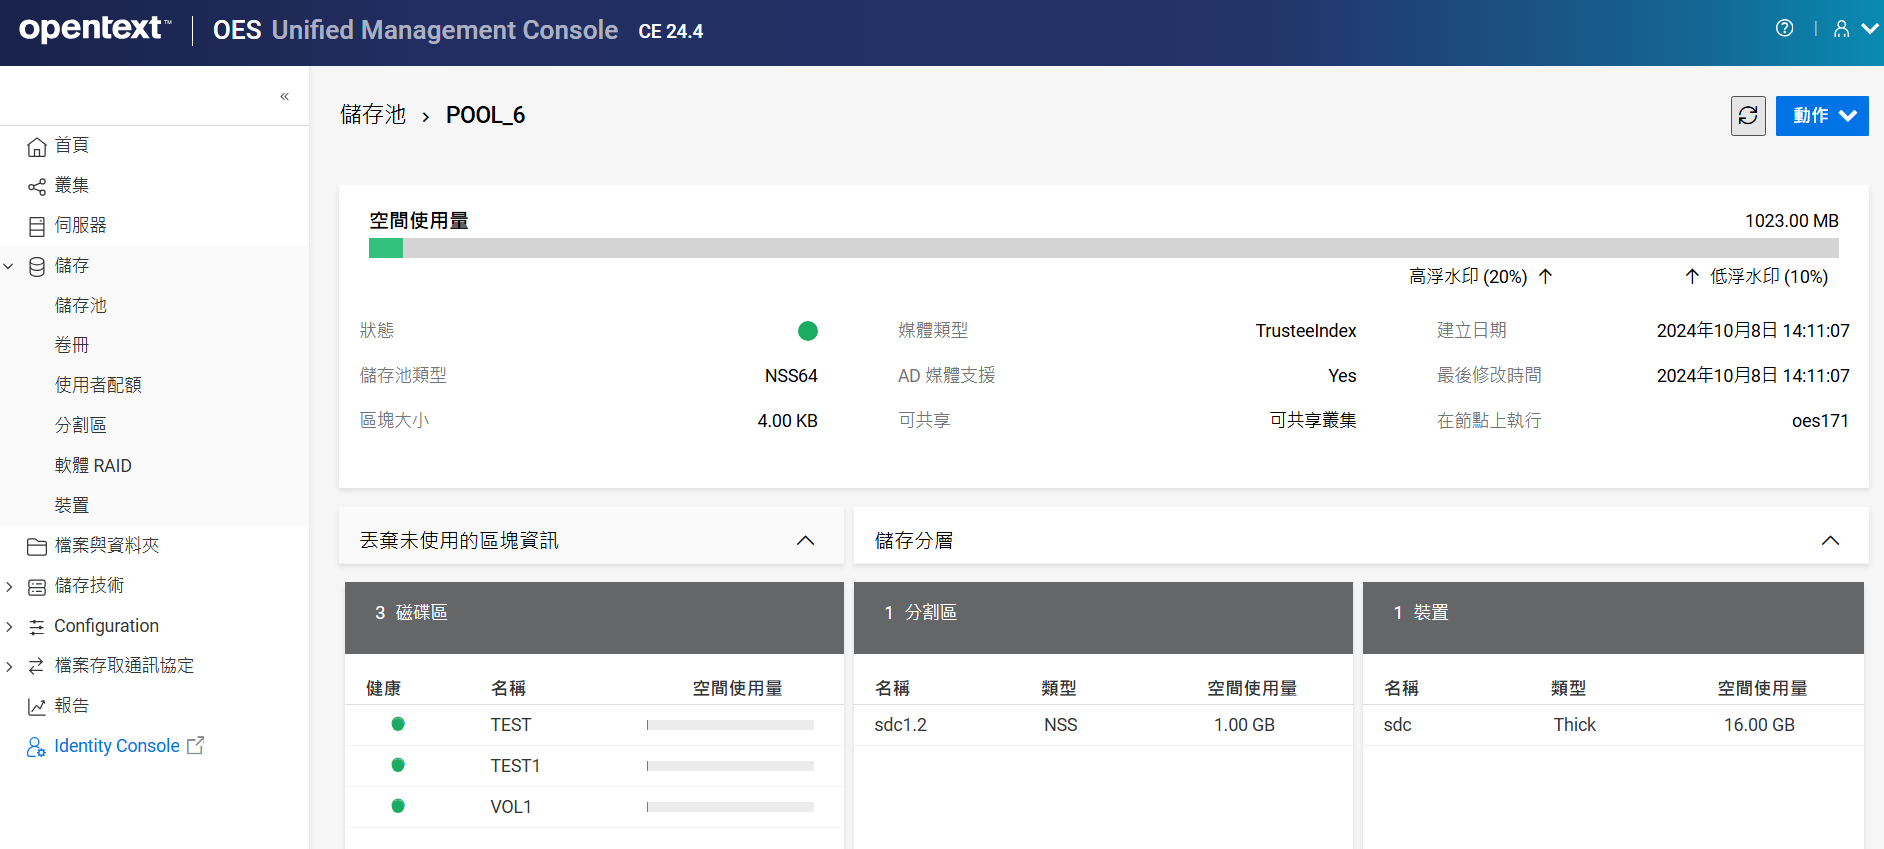The height and width of the screenshot is (849, 1884).
Task: Open the help question mark icon
Action: pos(1784,29)
